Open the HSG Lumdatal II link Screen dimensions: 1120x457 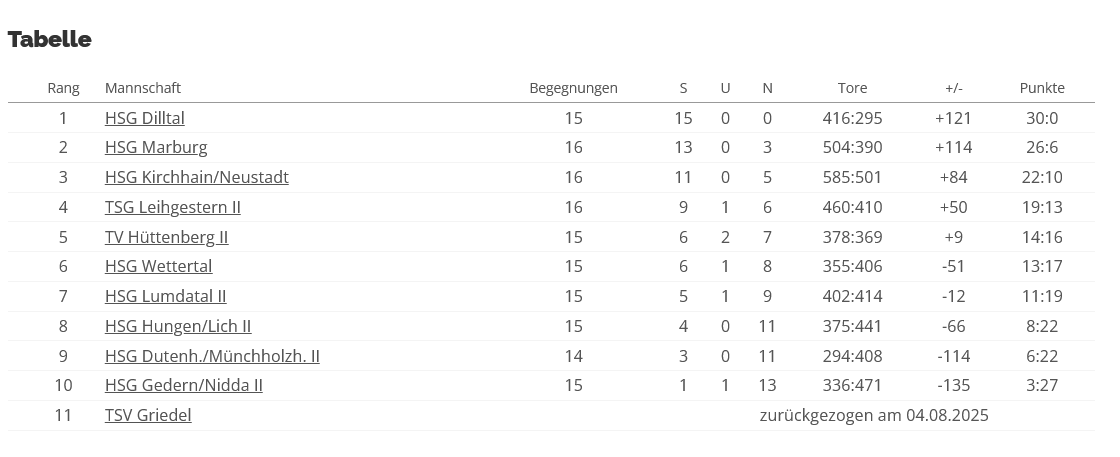pyautogui.click(x=165, y=296)
